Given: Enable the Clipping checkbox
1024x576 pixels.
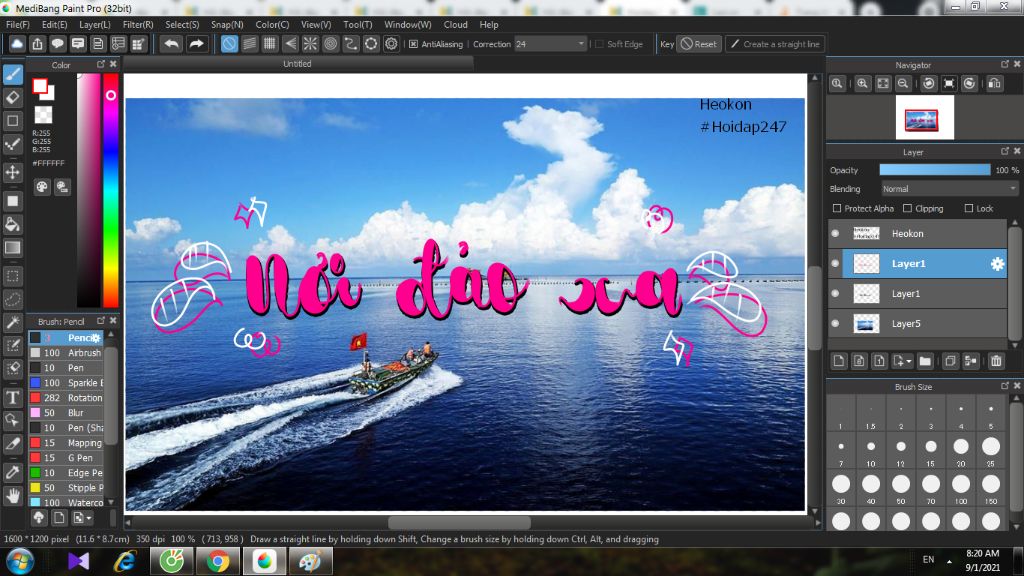Looking at the screenshot, I should click(907, 208).
